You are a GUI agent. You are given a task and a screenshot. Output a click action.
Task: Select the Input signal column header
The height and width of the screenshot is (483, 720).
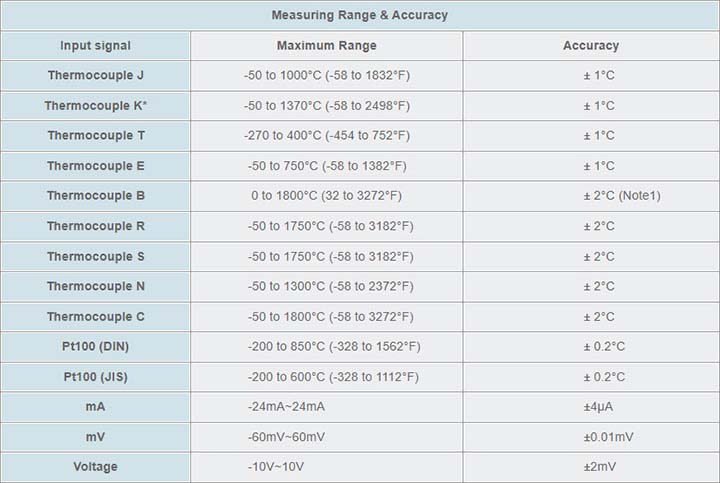[95, 45]
